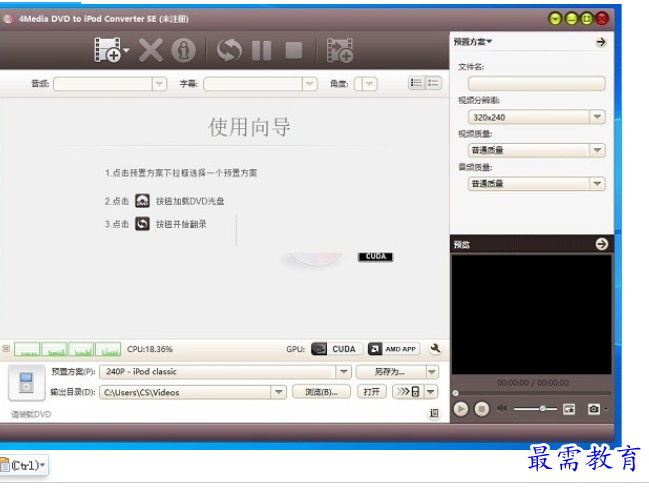Mute the preview with speaker icon
Viewport: 649px width, 490px height.
coord(502,409)
